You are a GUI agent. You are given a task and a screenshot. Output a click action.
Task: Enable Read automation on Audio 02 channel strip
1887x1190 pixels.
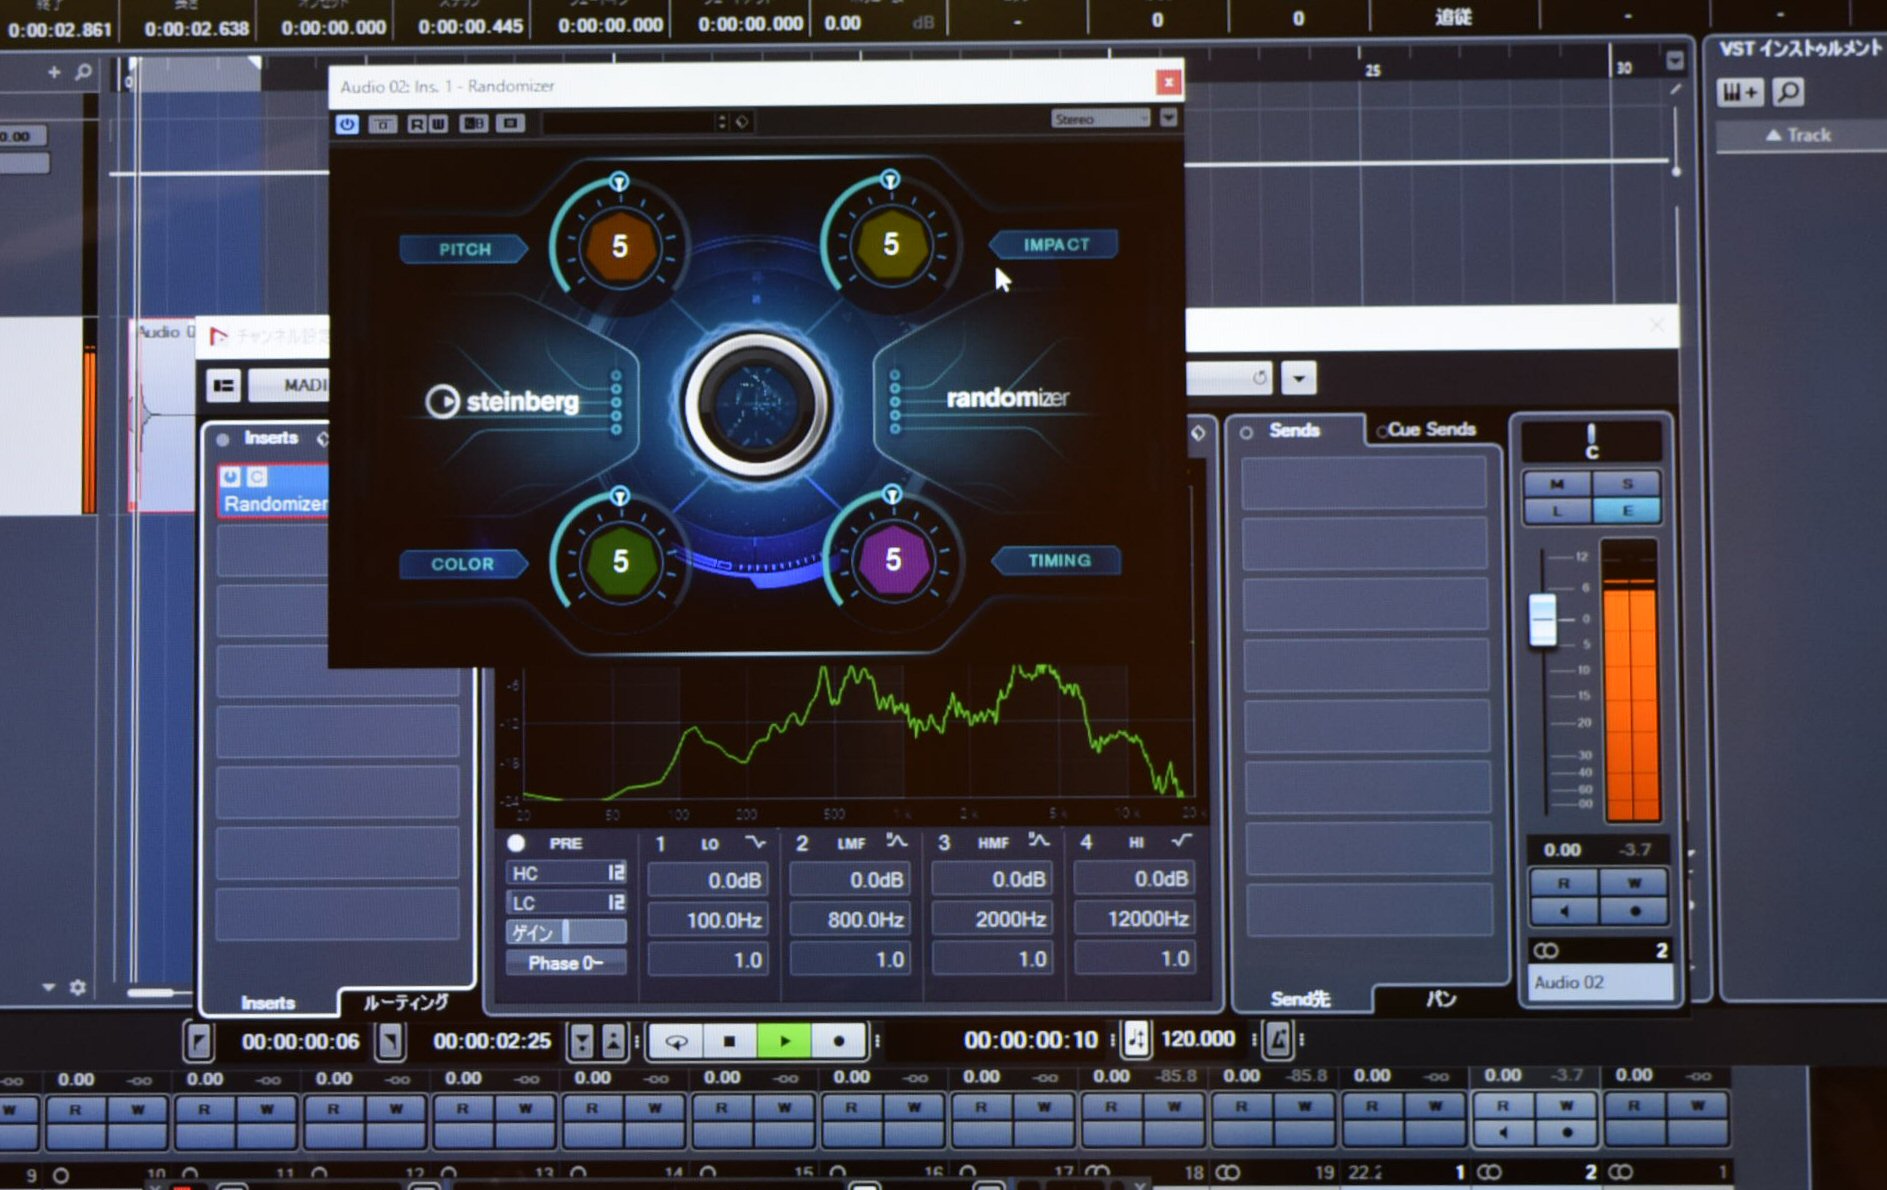(x=1563, y=883)
